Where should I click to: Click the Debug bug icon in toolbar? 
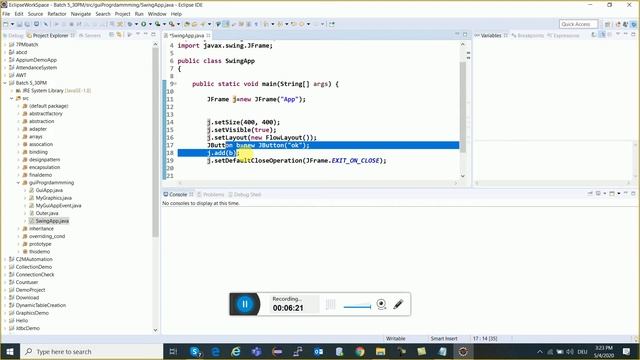click(131, 24)
